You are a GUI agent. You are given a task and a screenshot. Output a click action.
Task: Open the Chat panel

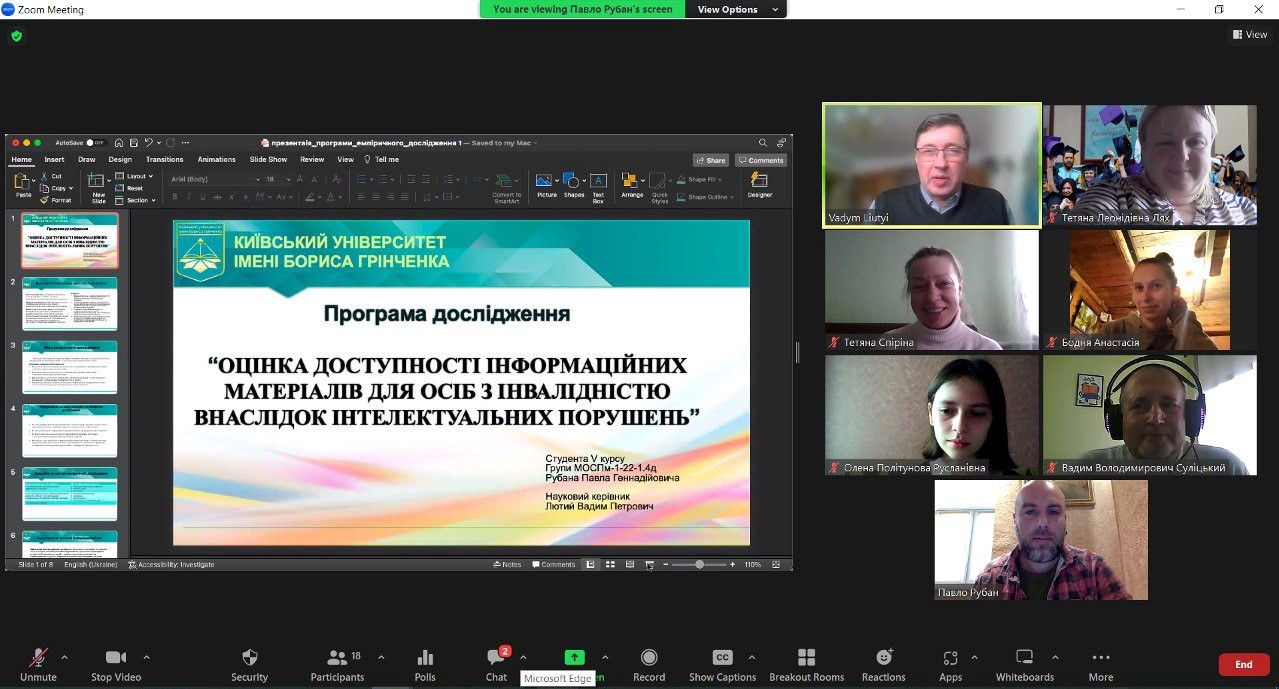496,663
